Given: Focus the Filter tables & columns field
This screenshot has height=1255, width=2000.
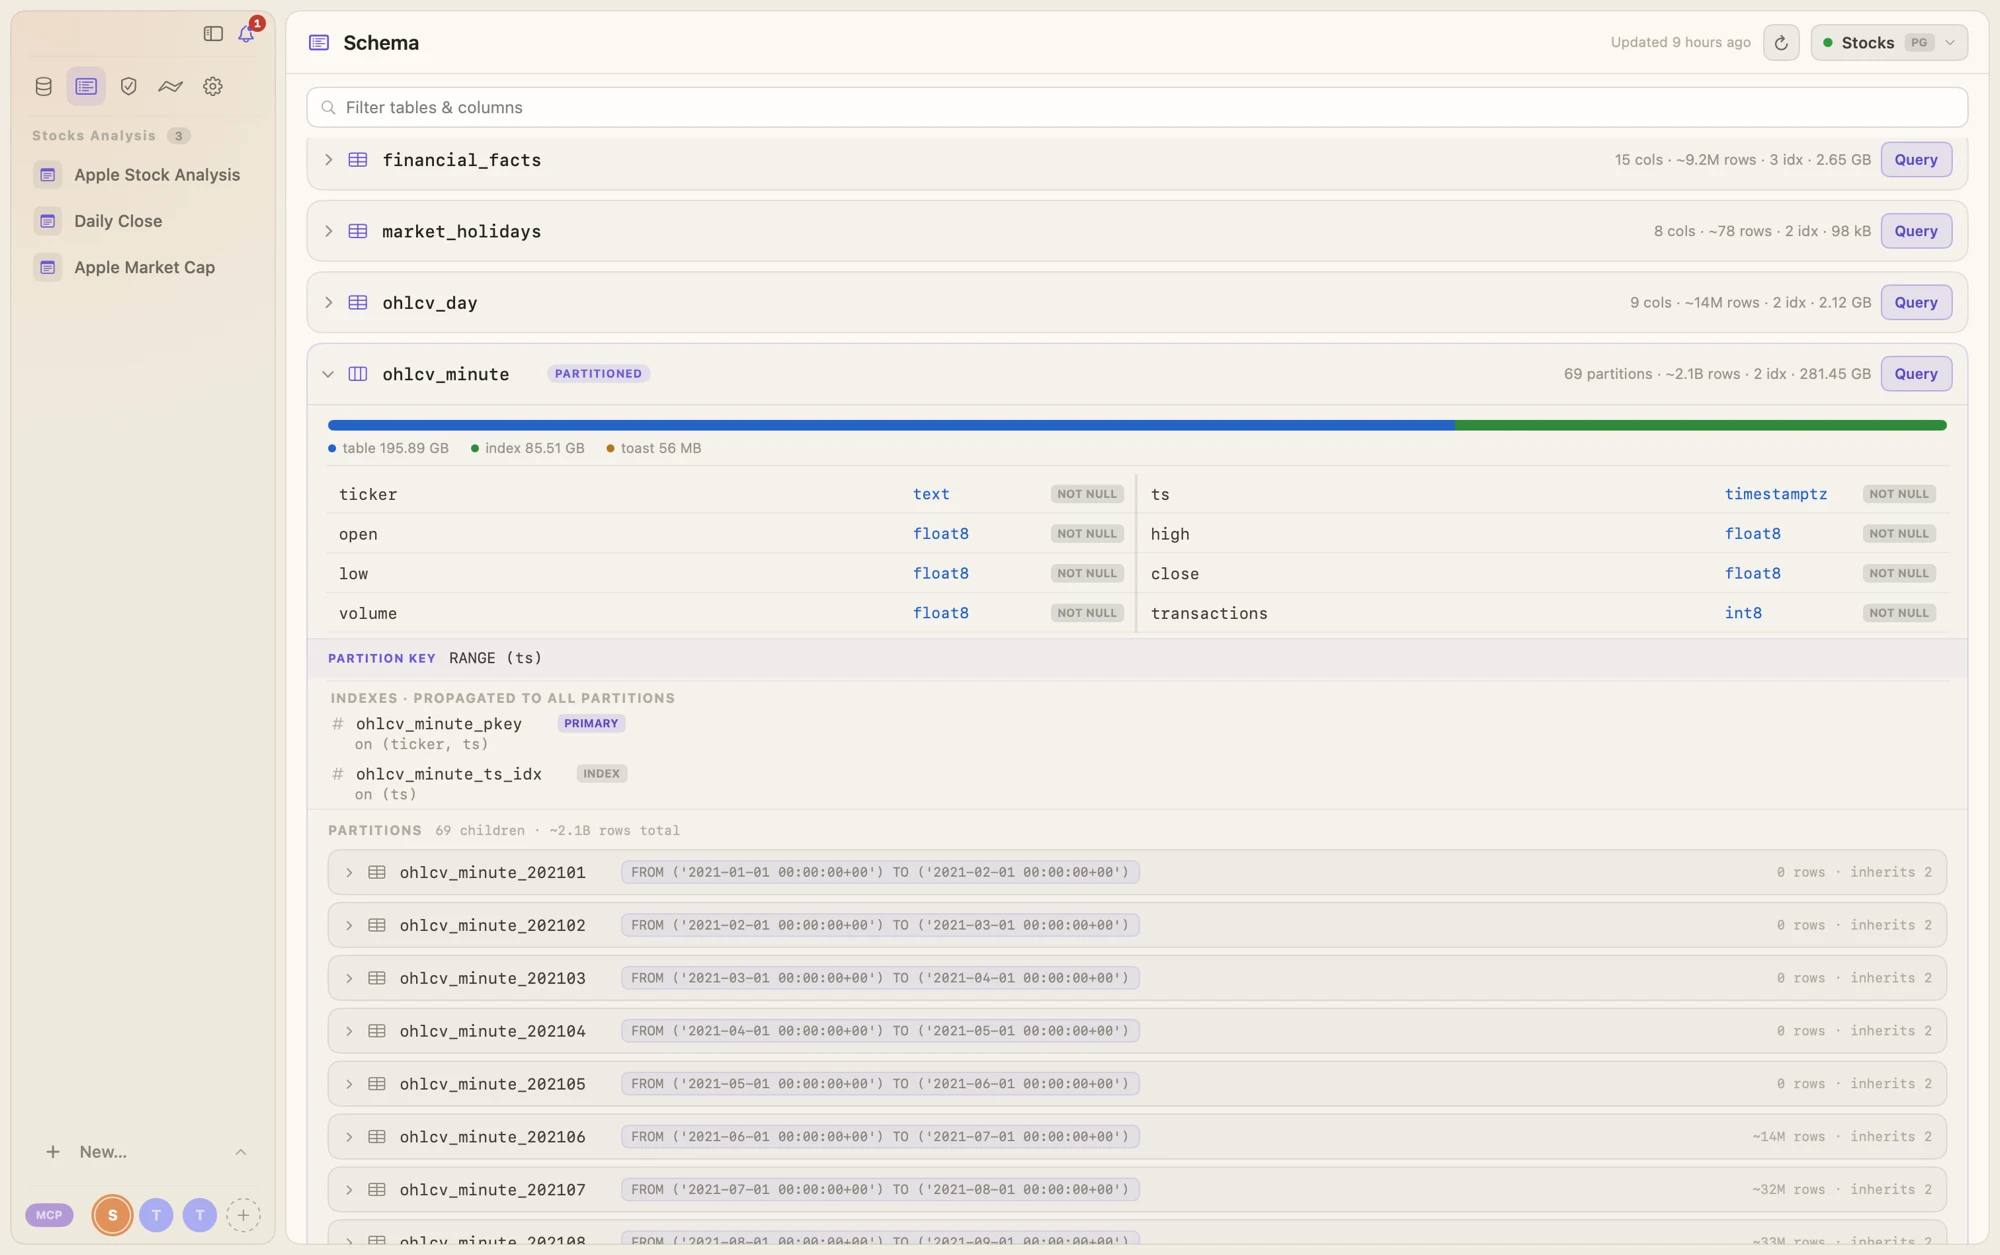Looking at the screenshot, I should pyautogui.click(x=1137, y=107).
